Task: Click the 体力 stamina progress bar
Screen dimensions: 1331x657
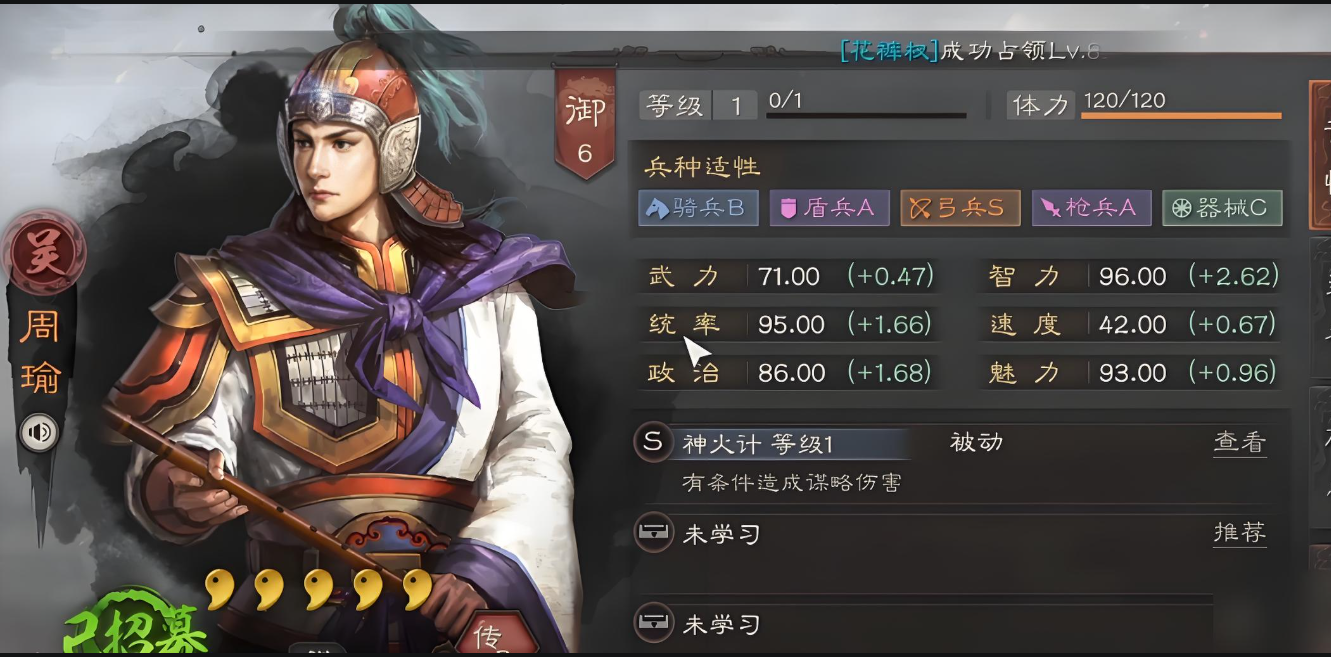Action: point(1181,116)
